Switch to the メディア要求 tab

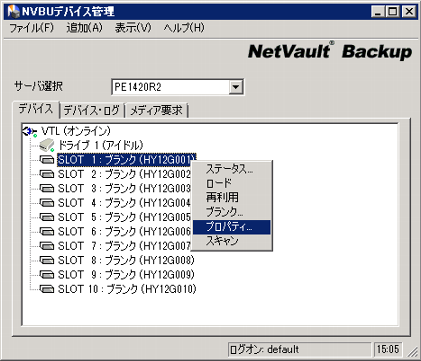pyautogui.click(x=156, y=110)
